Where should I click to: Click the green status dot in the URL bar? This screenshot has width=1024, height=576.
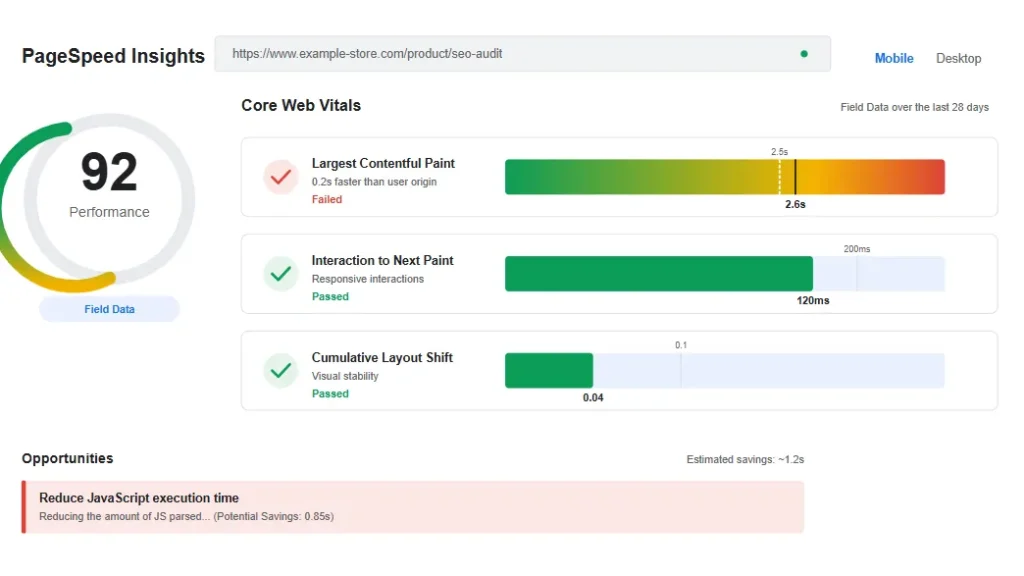[804, 54]
